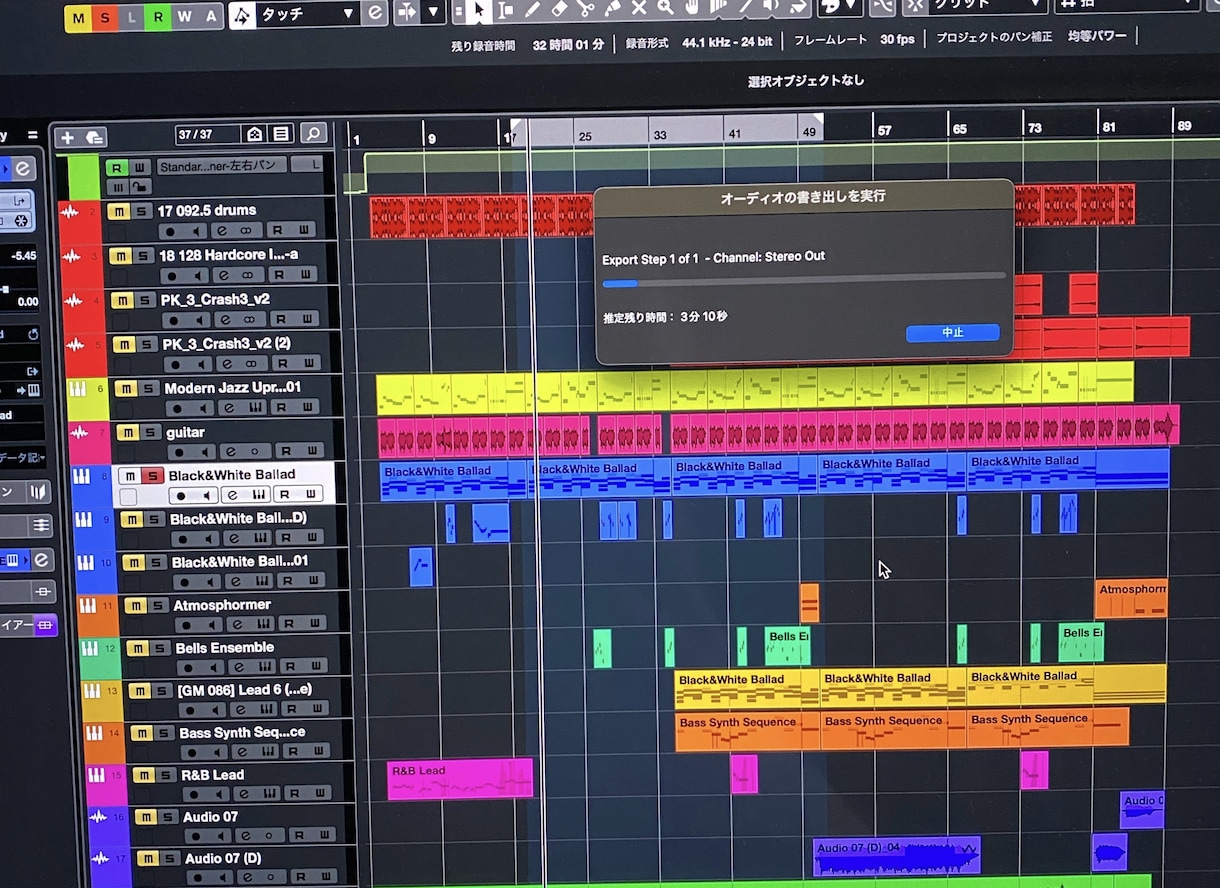Toggle global Read R automation button
This screenshot has width=1220, height=888.
[x=158, y=16]
